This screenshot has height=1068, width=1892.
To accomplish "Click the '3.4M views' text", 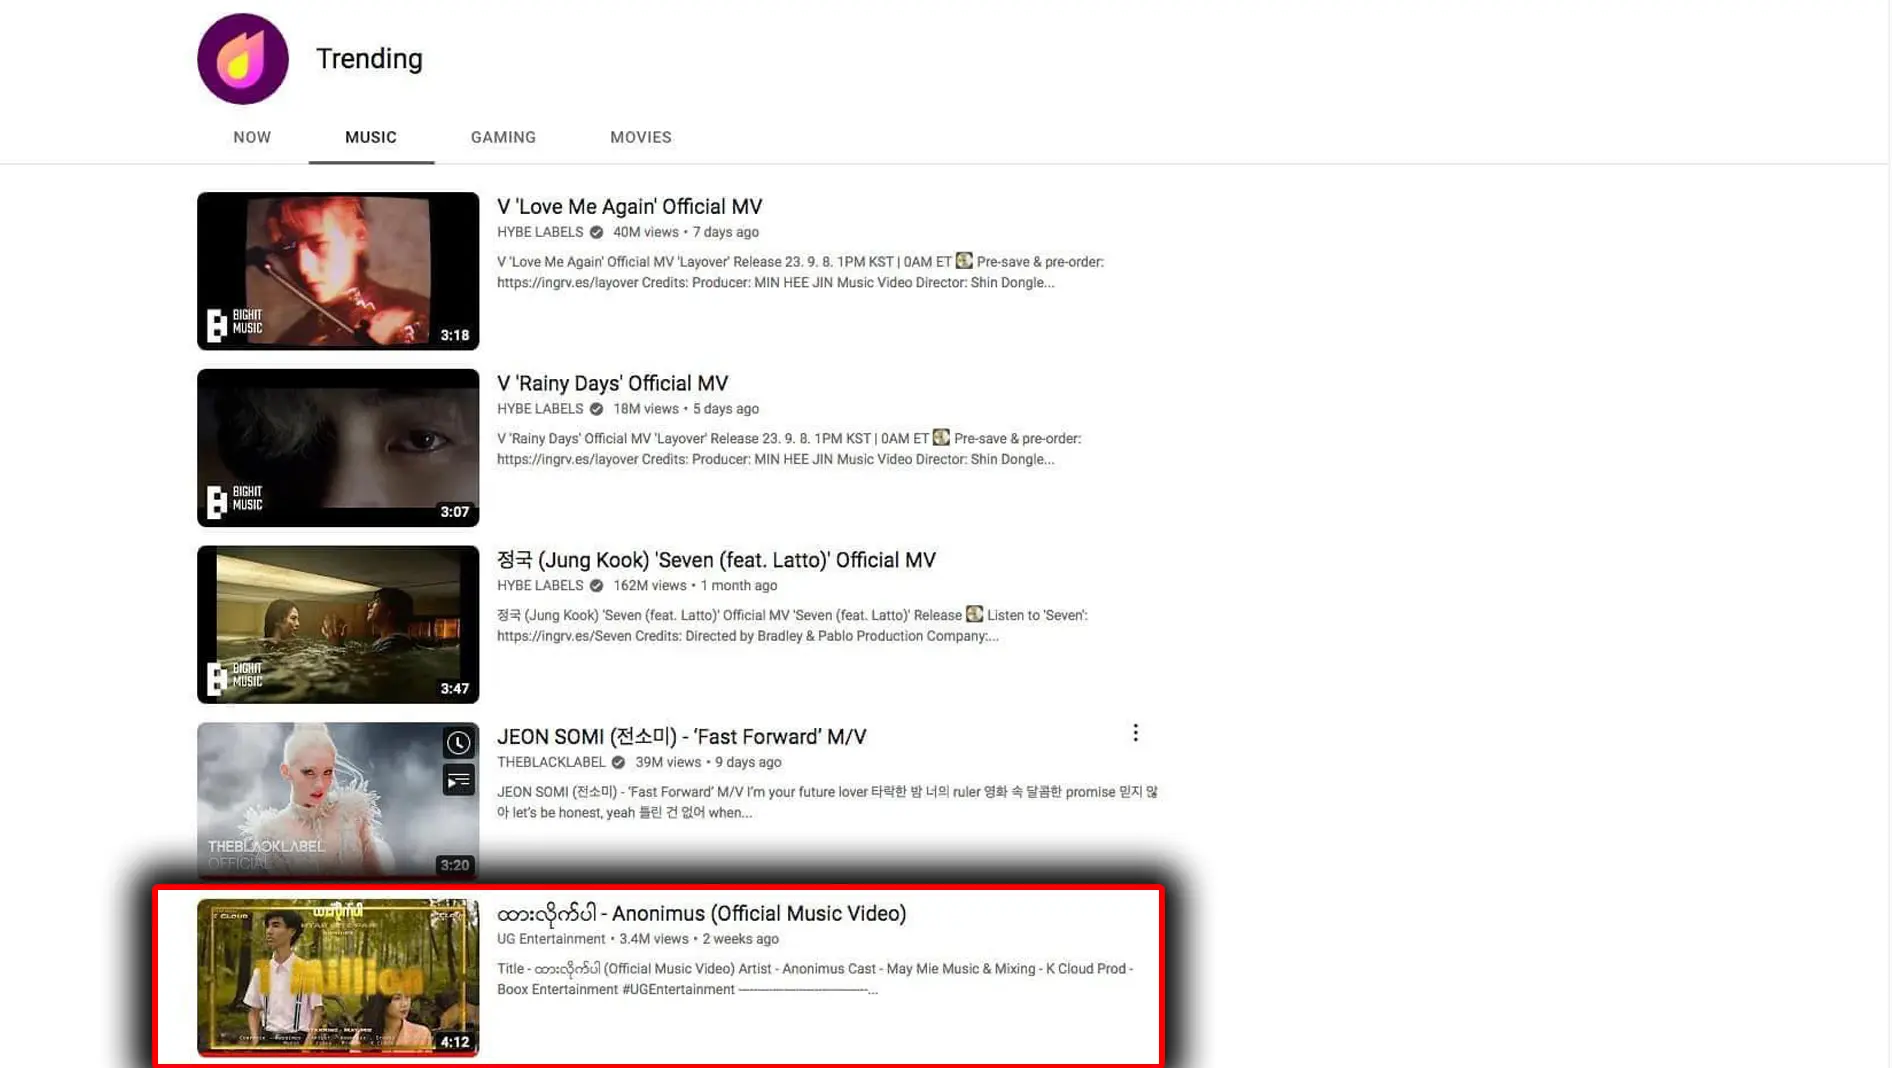I will (654, 939).
